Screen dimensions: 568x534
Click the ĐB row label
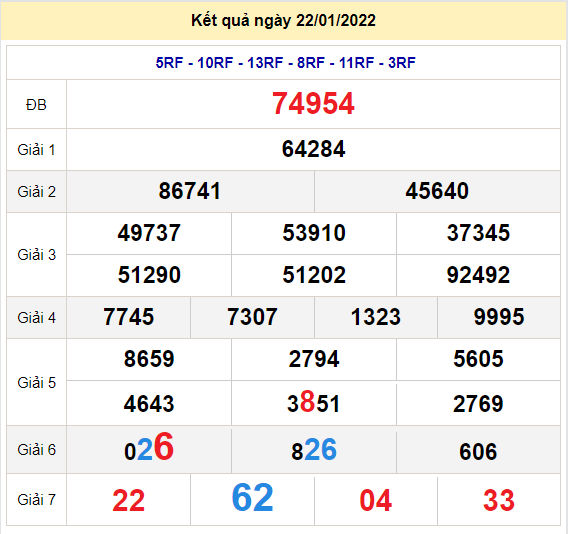click(36, 105)
